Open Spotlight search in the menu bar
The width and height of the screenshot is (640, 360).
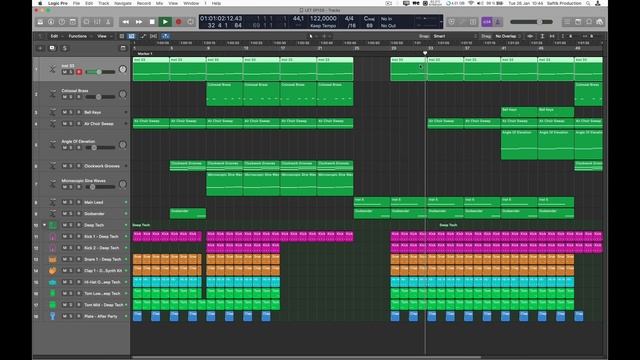click(588, 3)
